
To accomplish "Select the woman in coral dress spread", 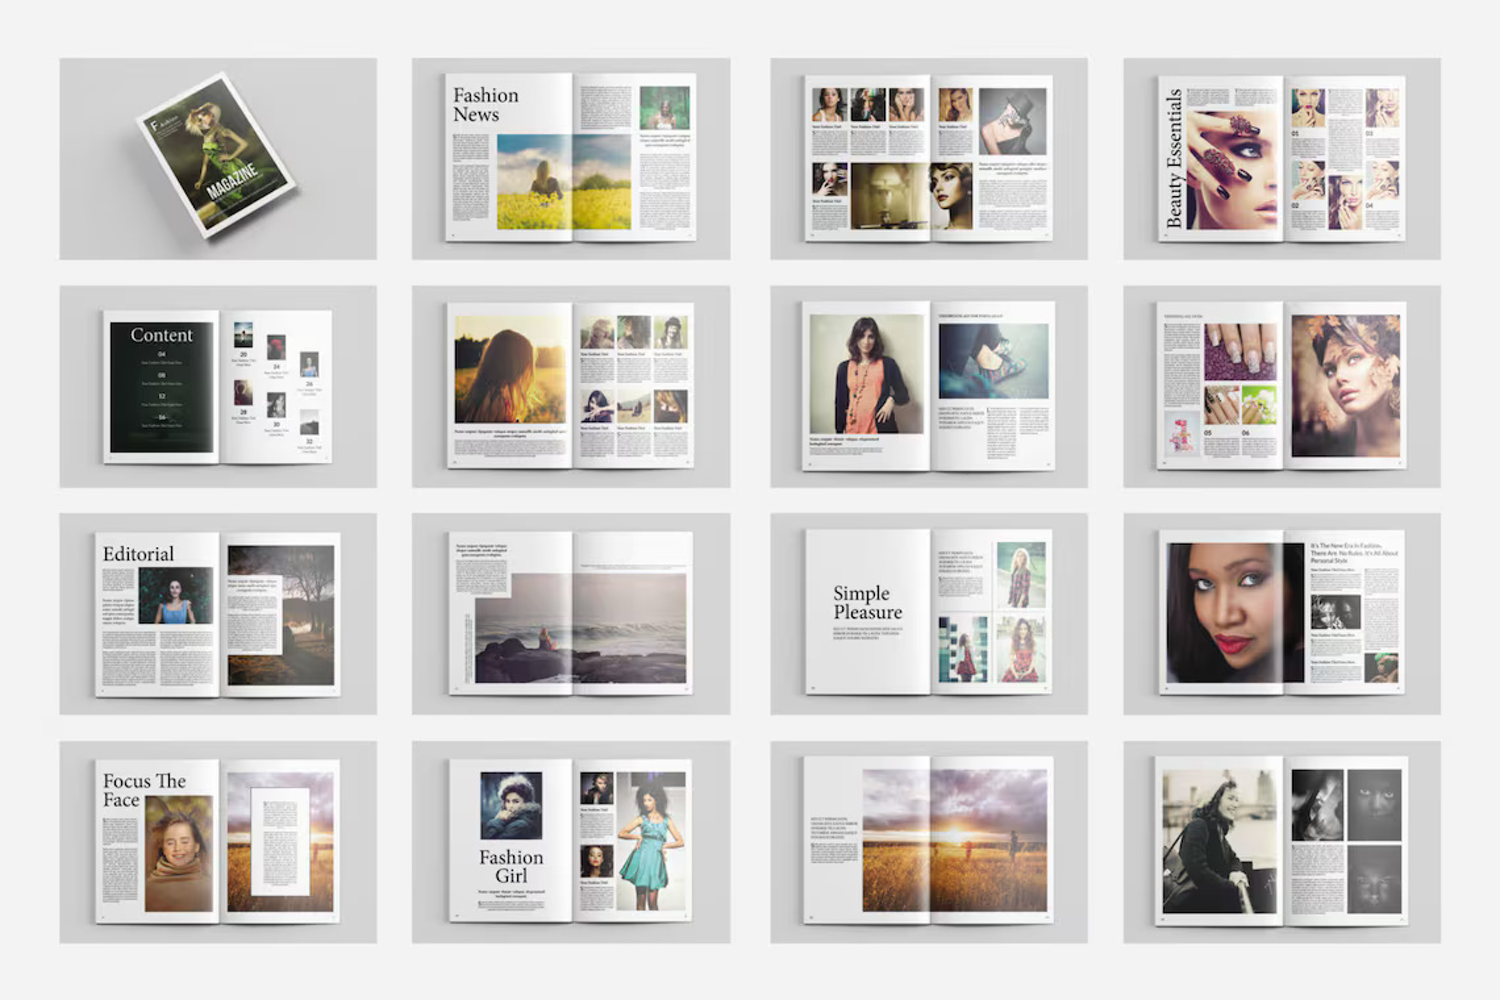I will click(929, 387).
